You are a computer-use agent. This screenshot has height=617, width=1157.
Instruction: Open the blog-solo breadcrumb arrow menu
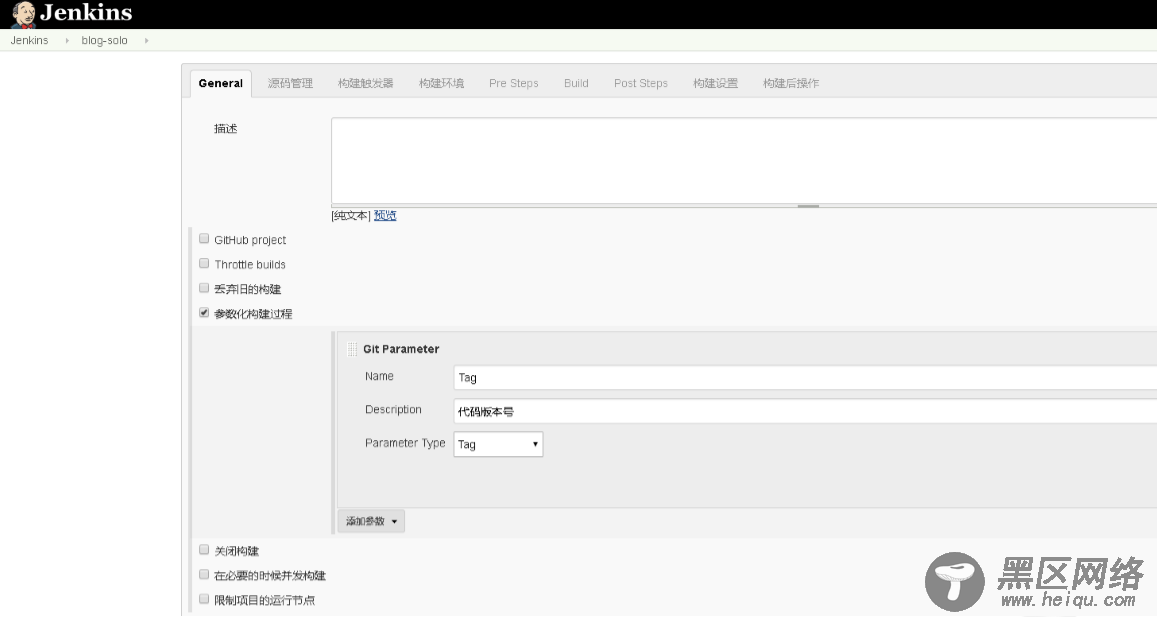tap(146, 41)
